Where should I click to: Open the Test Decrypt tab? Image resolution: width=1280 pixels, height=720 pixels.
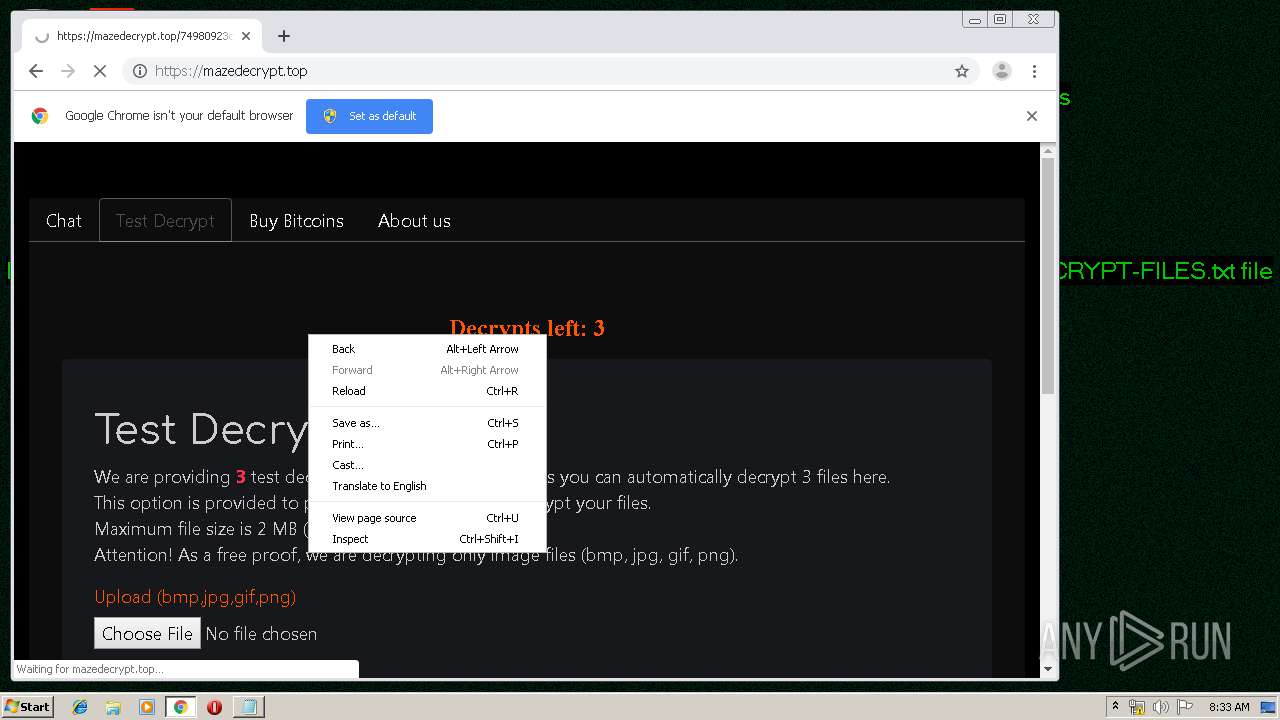[x=165, y=221]
